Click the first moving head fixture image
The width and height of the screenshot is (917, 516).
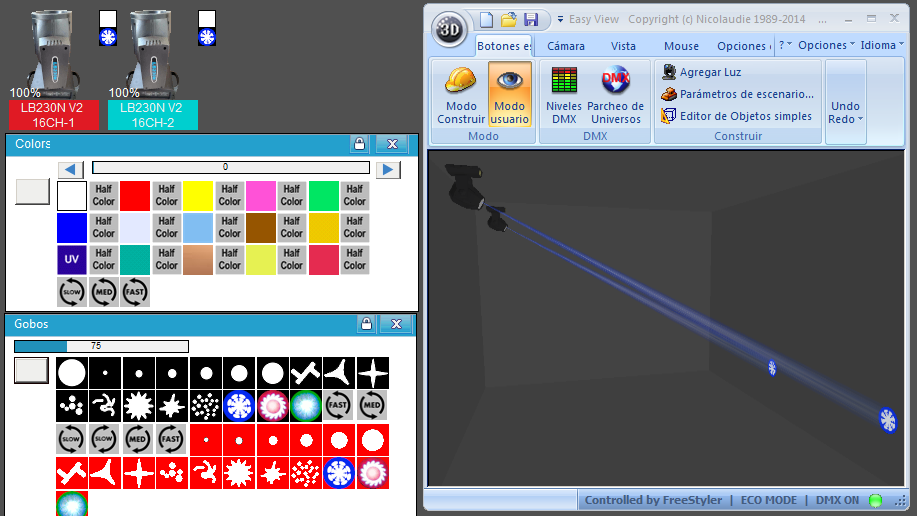[53, 53]
